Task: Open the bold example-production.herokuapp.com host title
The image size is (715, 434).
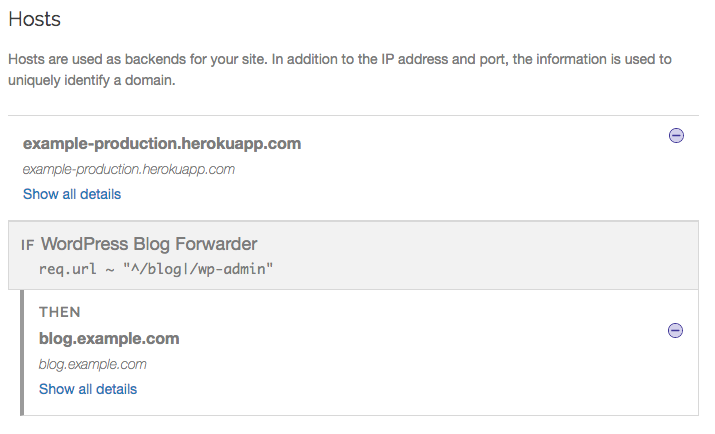Action: (x=162, y=144)
